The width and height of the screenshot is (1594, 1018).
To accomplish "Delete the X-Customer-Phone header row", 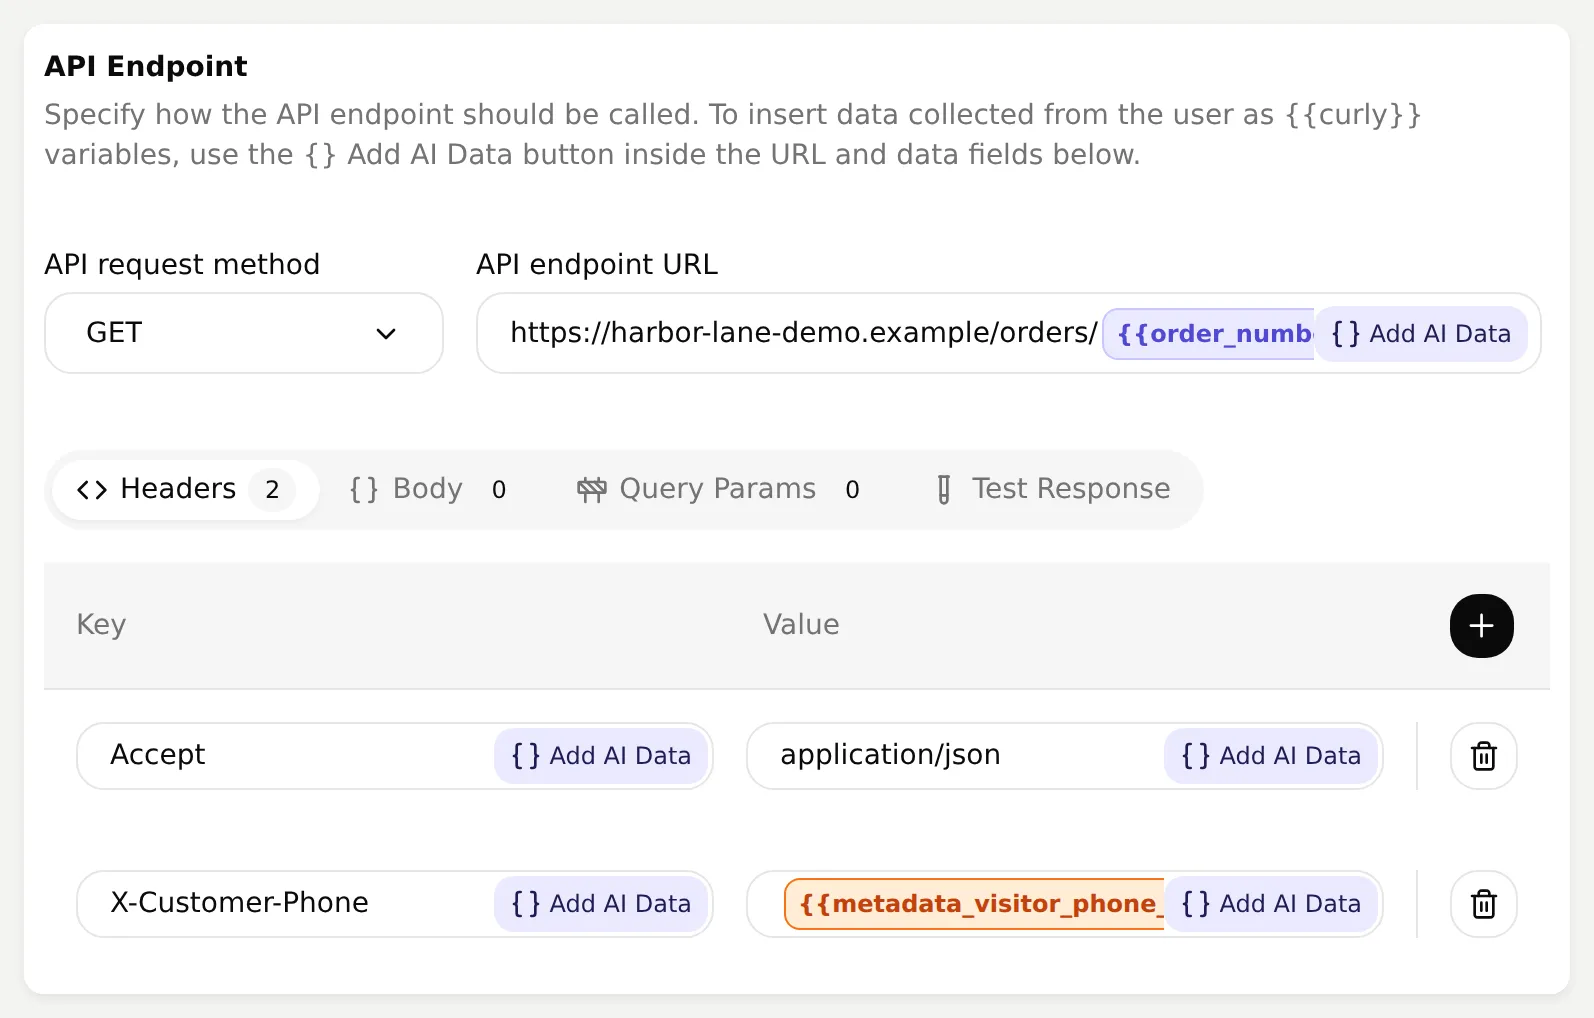I will (1484, 904).
